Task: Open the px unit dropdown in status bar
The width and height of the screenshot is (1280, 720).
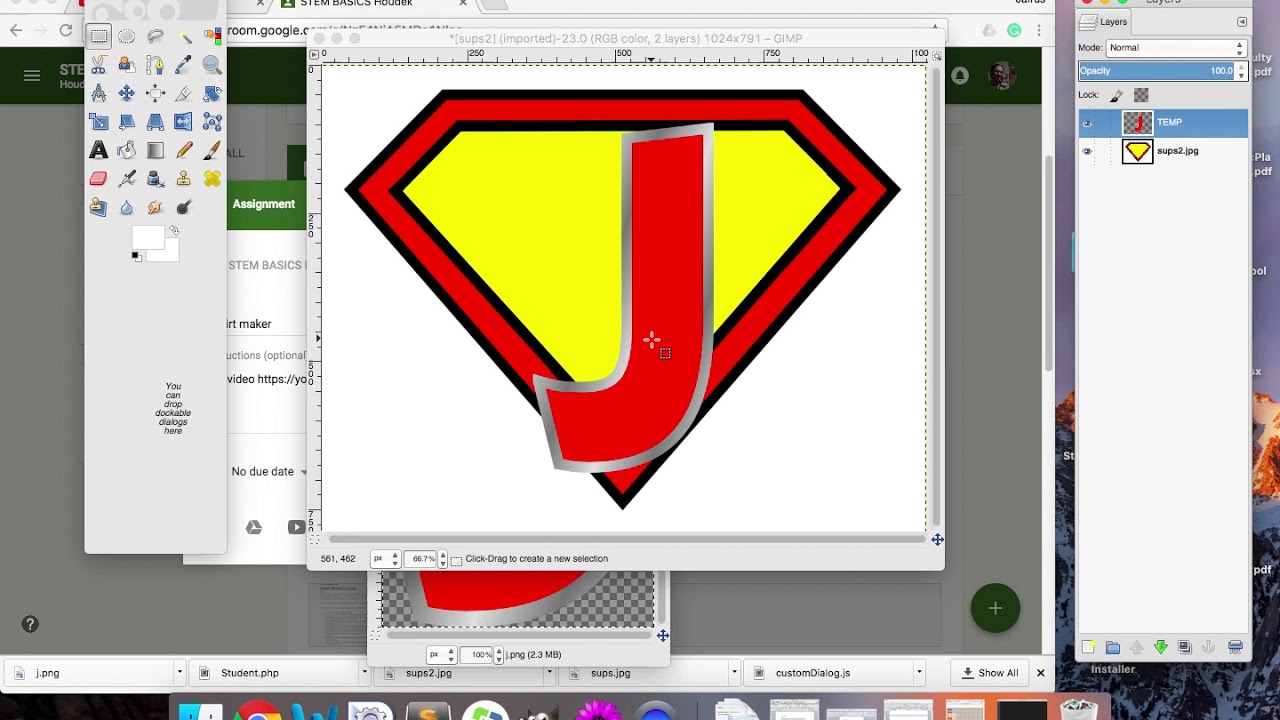Action: pyautogui.click(x=385, y=559)
